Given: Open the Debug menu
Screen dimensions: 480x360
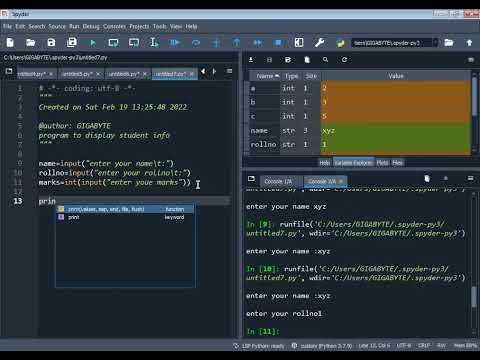Looking at the screenshot, I should pos(91,26).
